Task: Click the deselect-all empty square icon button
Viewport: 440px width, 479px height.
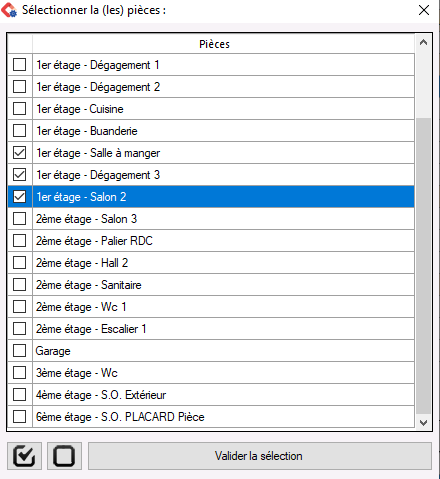Action: [64, 456]
